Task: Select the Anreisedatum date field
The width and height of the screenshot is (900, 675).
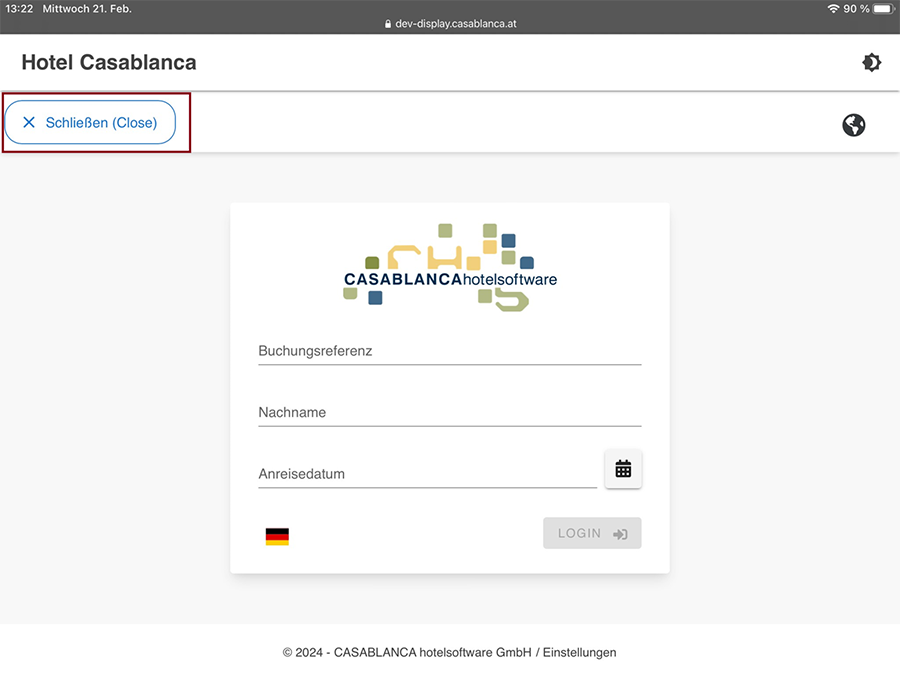Action: [x=427, y=474]
